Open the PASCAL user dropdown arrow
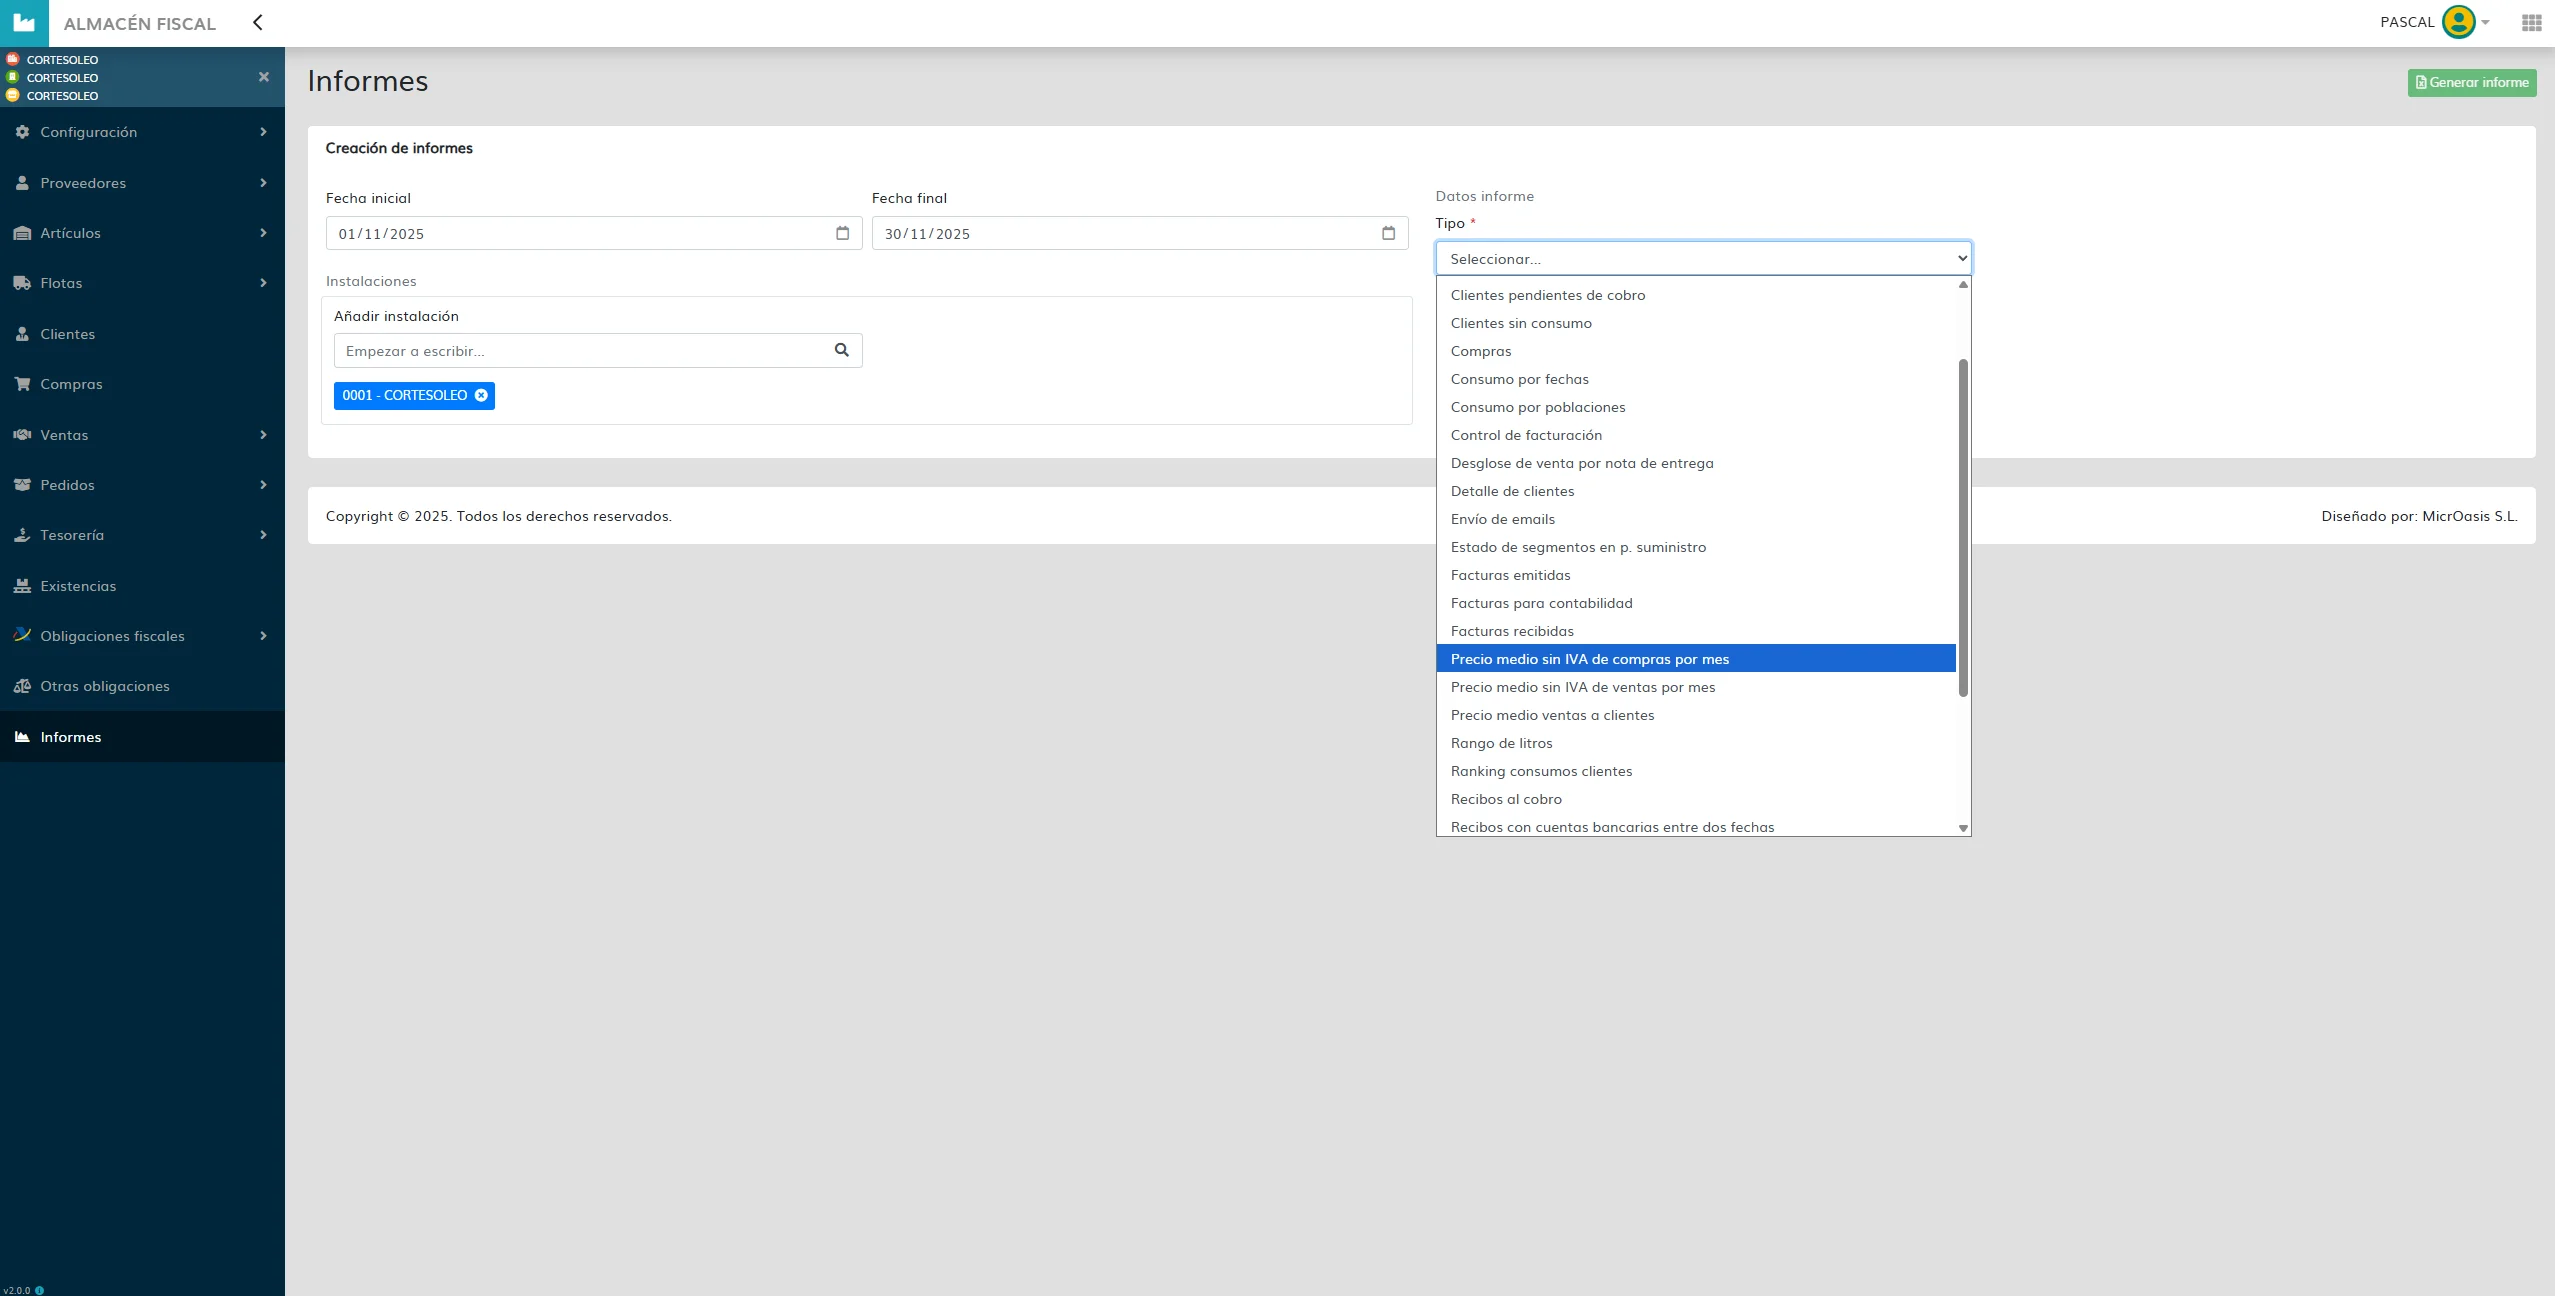 click(2485, 22)
